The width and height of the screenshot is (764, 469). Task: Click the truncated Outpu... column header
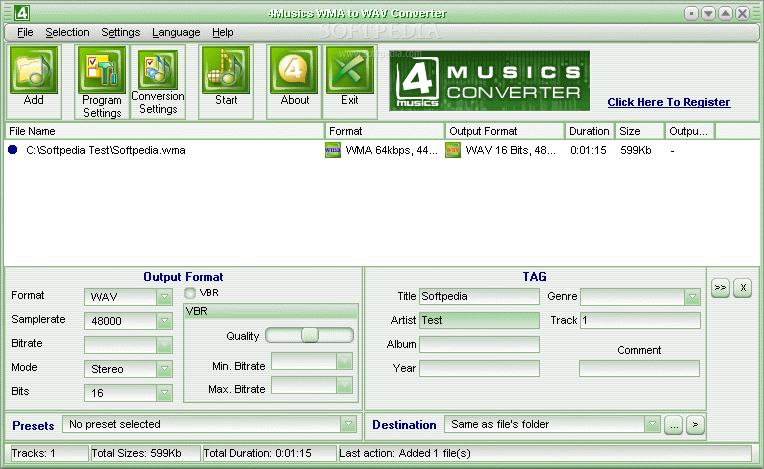click(690, 131)
